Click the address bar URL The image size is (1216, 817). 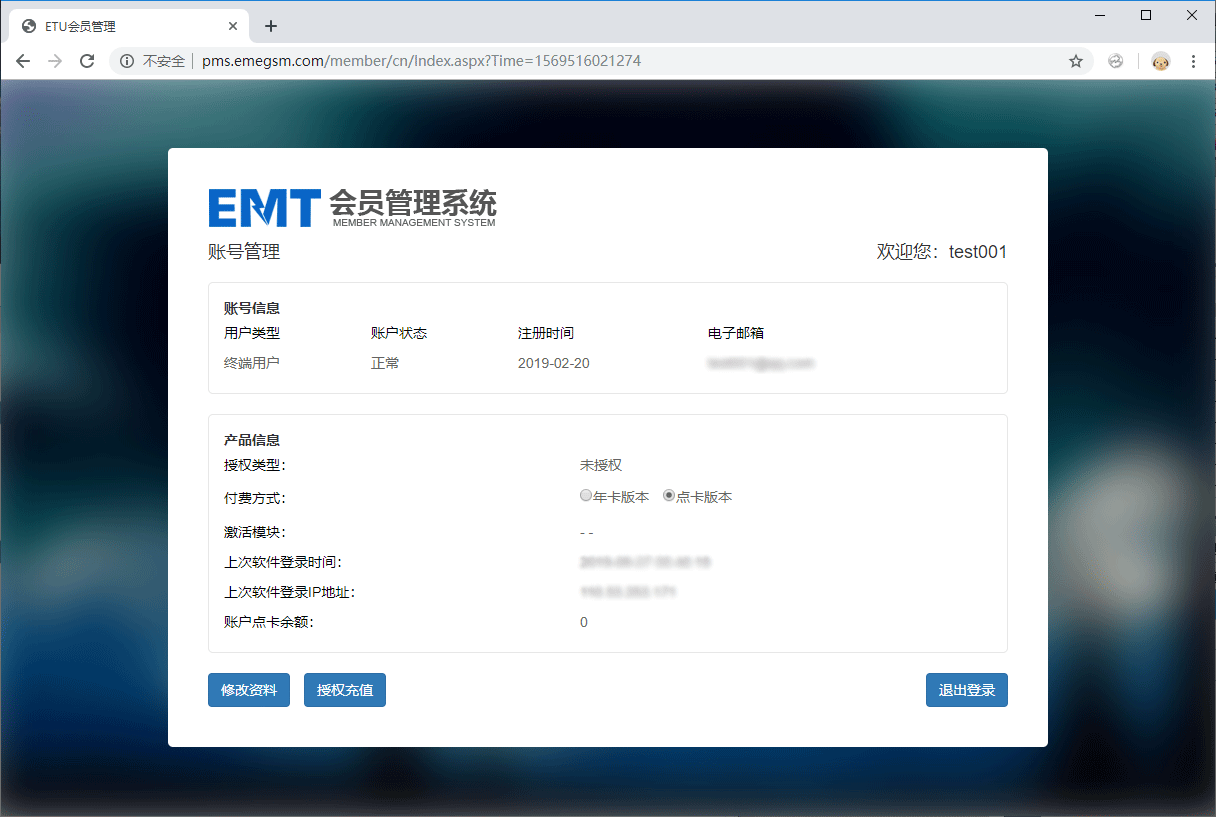pyautogui.click(x=420, y=61)
